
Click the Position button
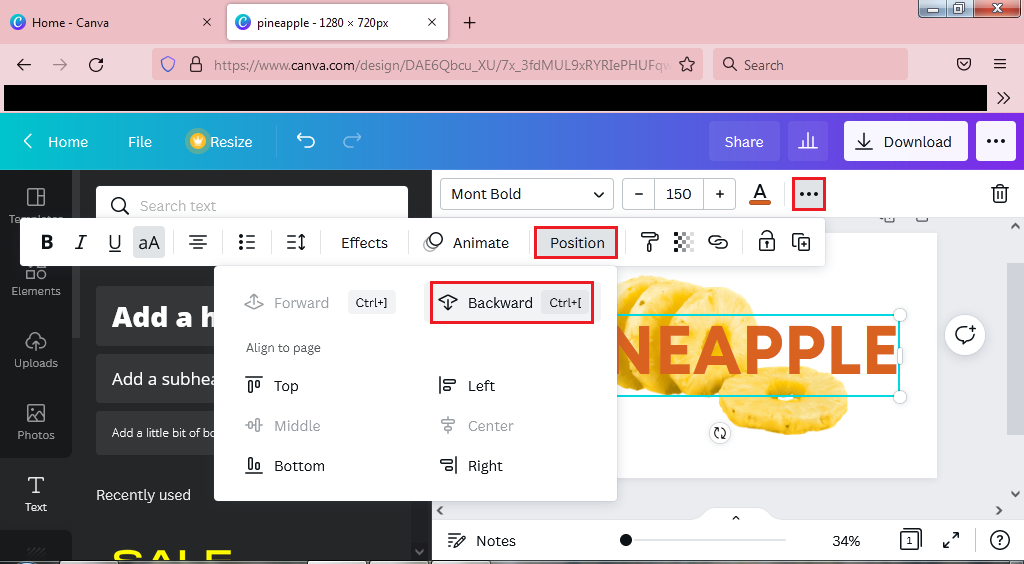tap(577, 243)
